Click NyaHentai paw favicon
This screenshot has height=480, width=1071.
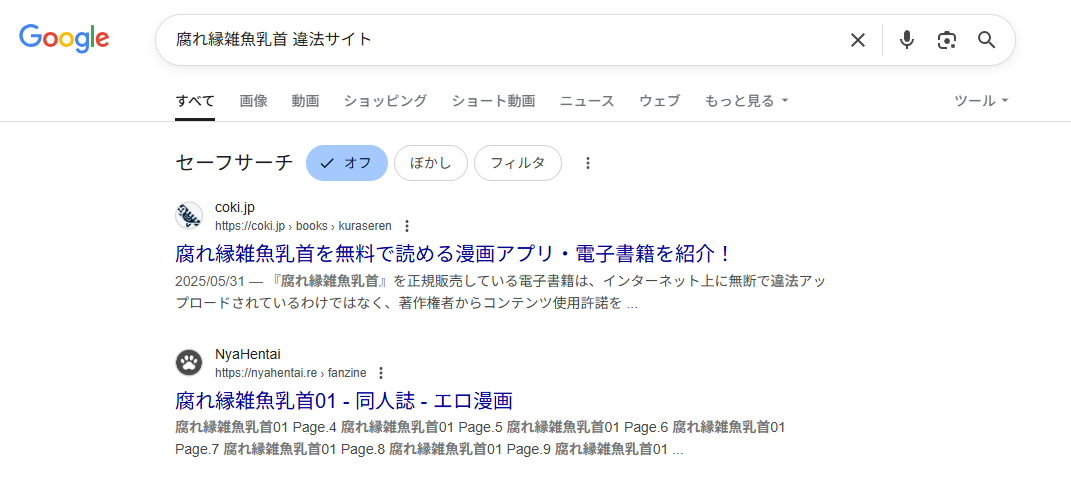click(x=189, y=363)
